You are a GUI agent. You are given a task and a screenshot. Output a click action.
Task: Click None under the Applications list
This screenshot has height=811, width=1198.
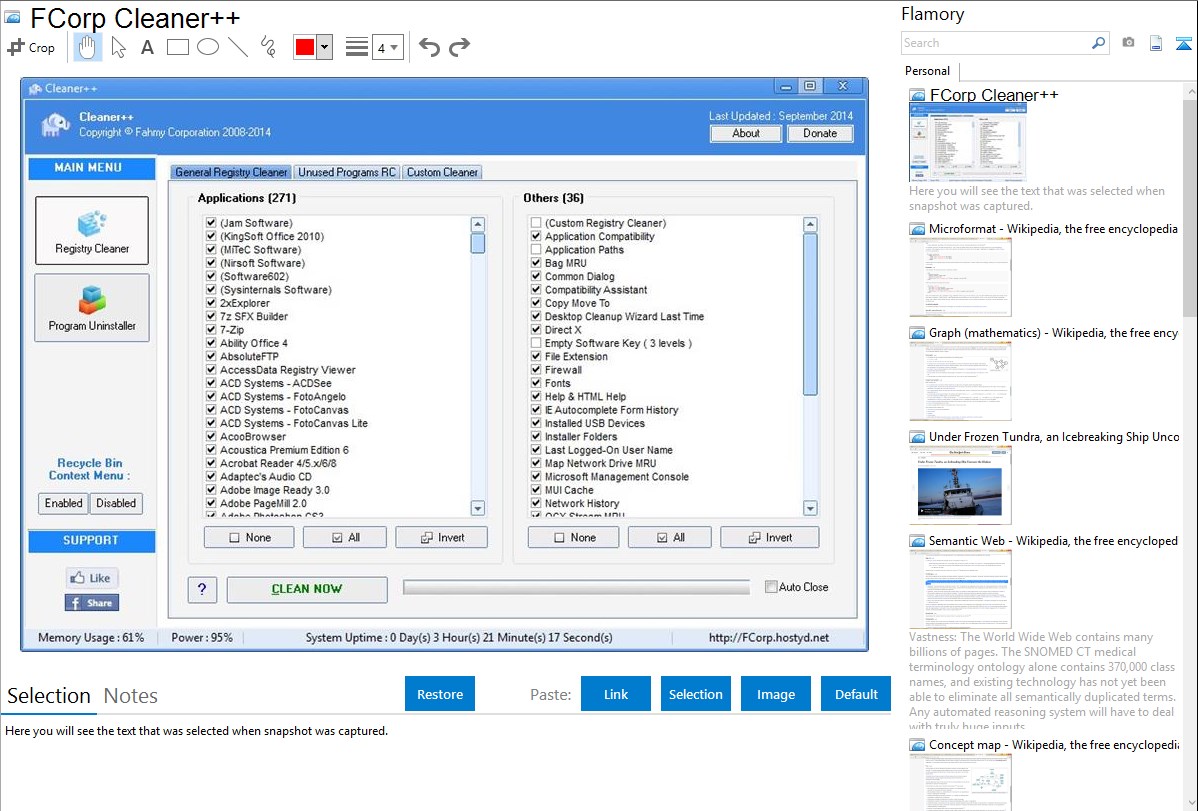[x=249, y=537]
